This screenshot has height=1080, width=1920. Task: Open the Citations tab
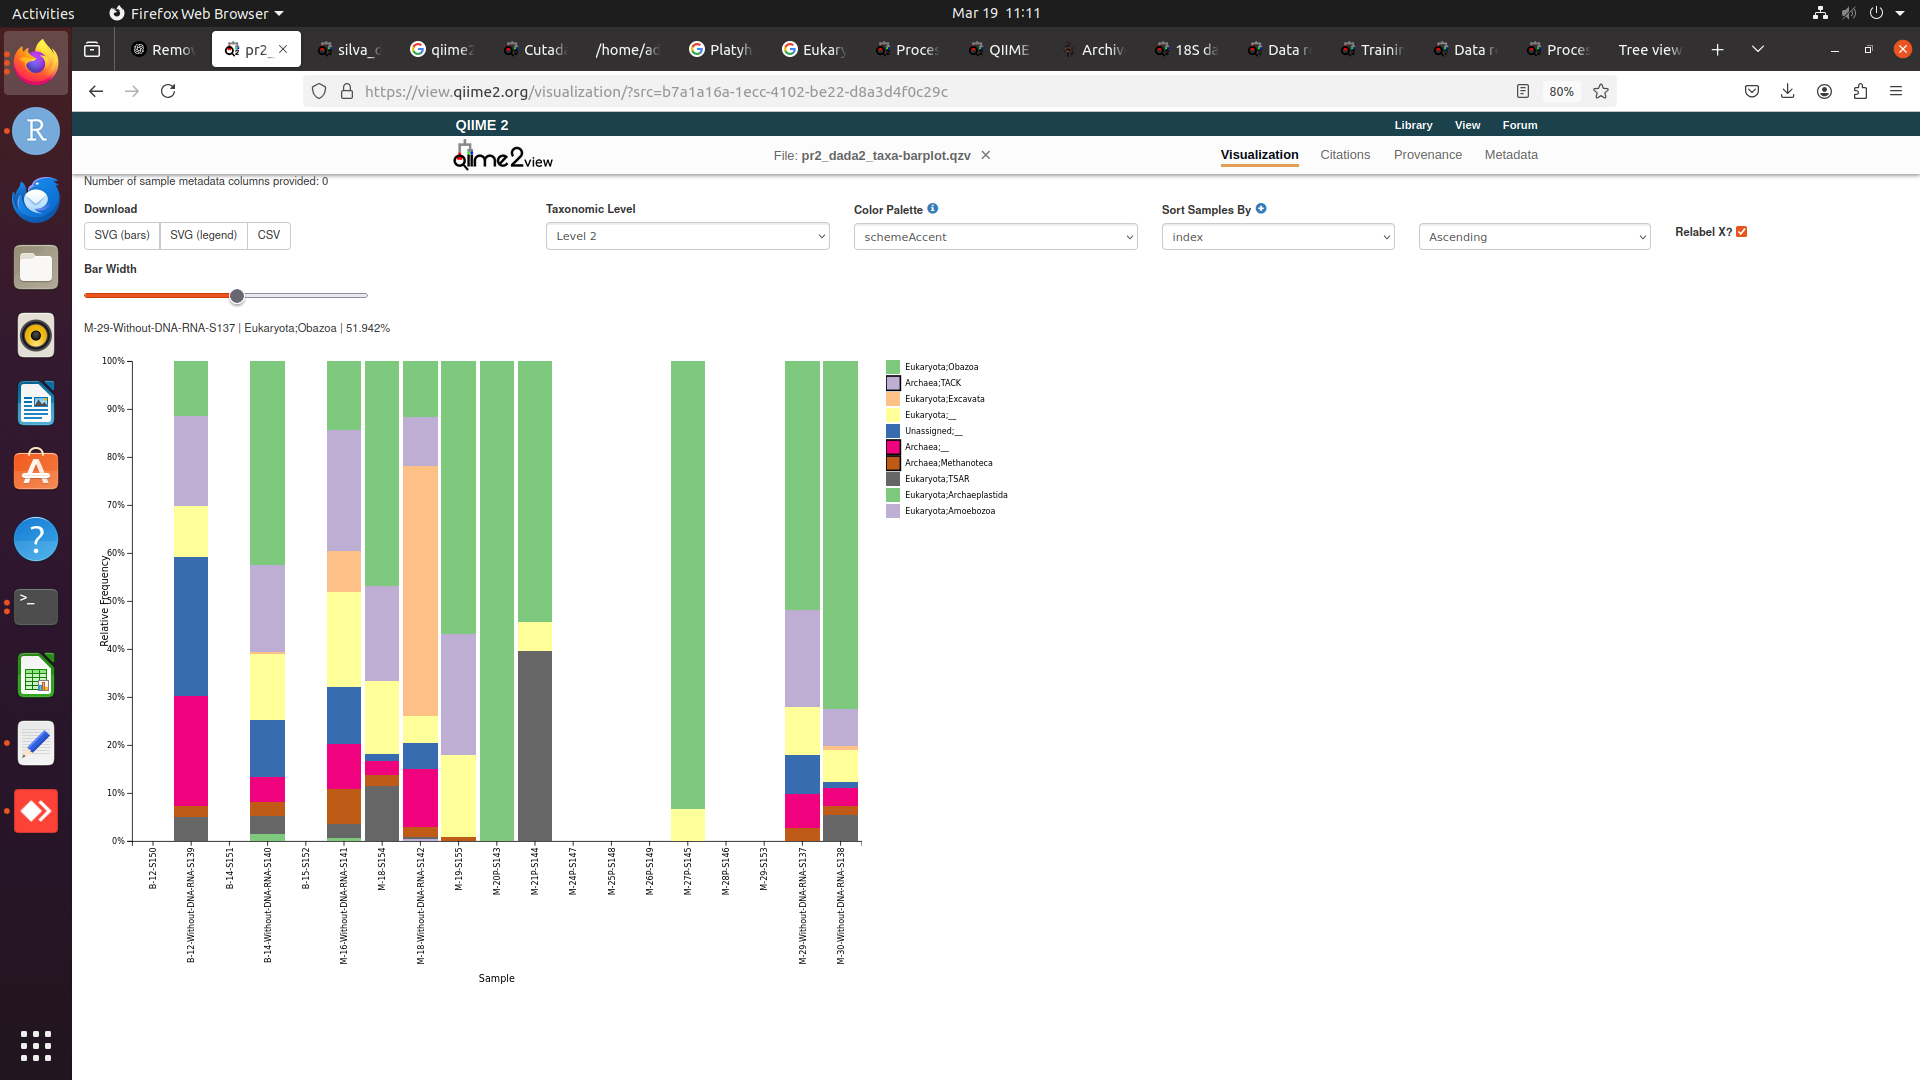click(1344, 155)
